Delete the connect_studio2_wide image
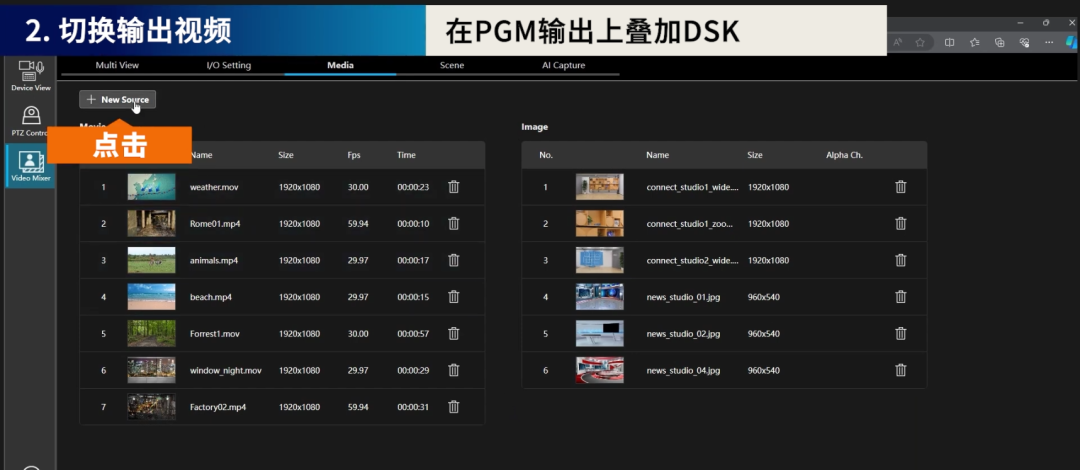Image resolution: width=1080 pixels, height=470 pixels. (x=900, y=260)
